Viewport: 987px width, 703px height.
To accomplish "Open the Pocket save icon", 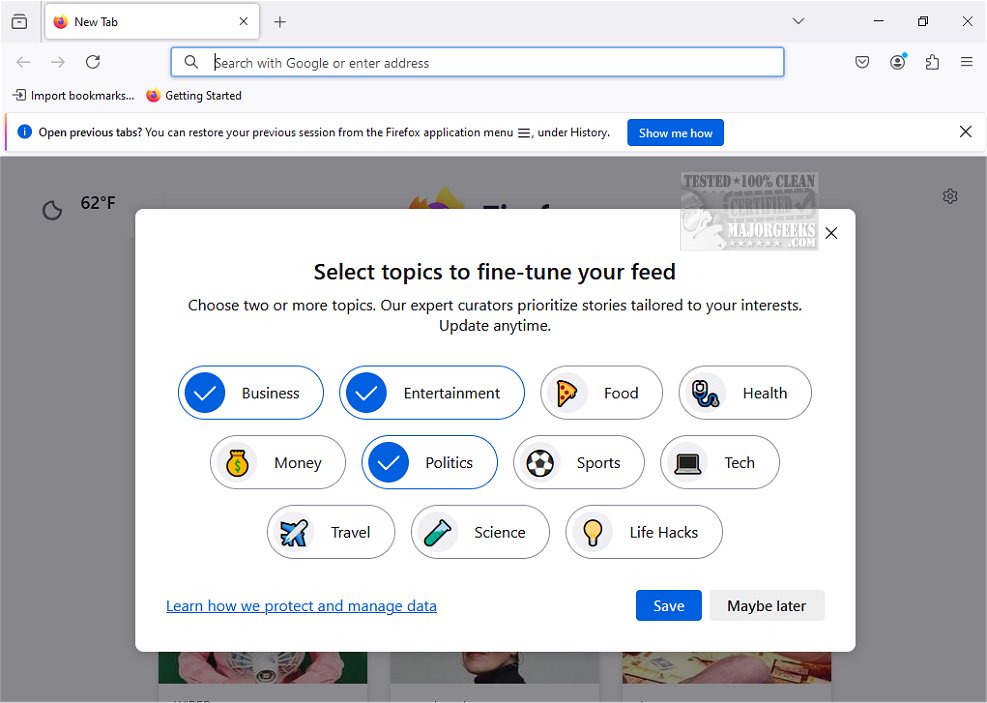I will click(x=862, y=62).
